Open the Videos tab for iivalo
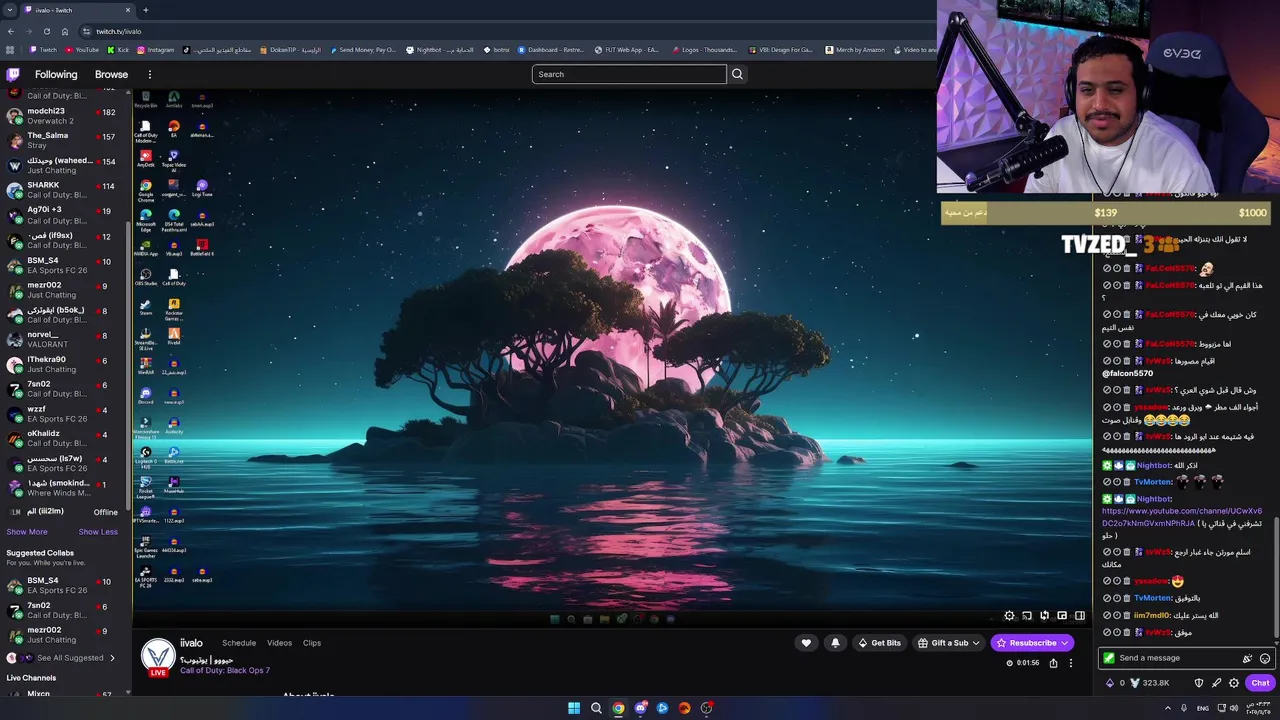The height and width of the screenshot is (720, 1280). (279, 643)
